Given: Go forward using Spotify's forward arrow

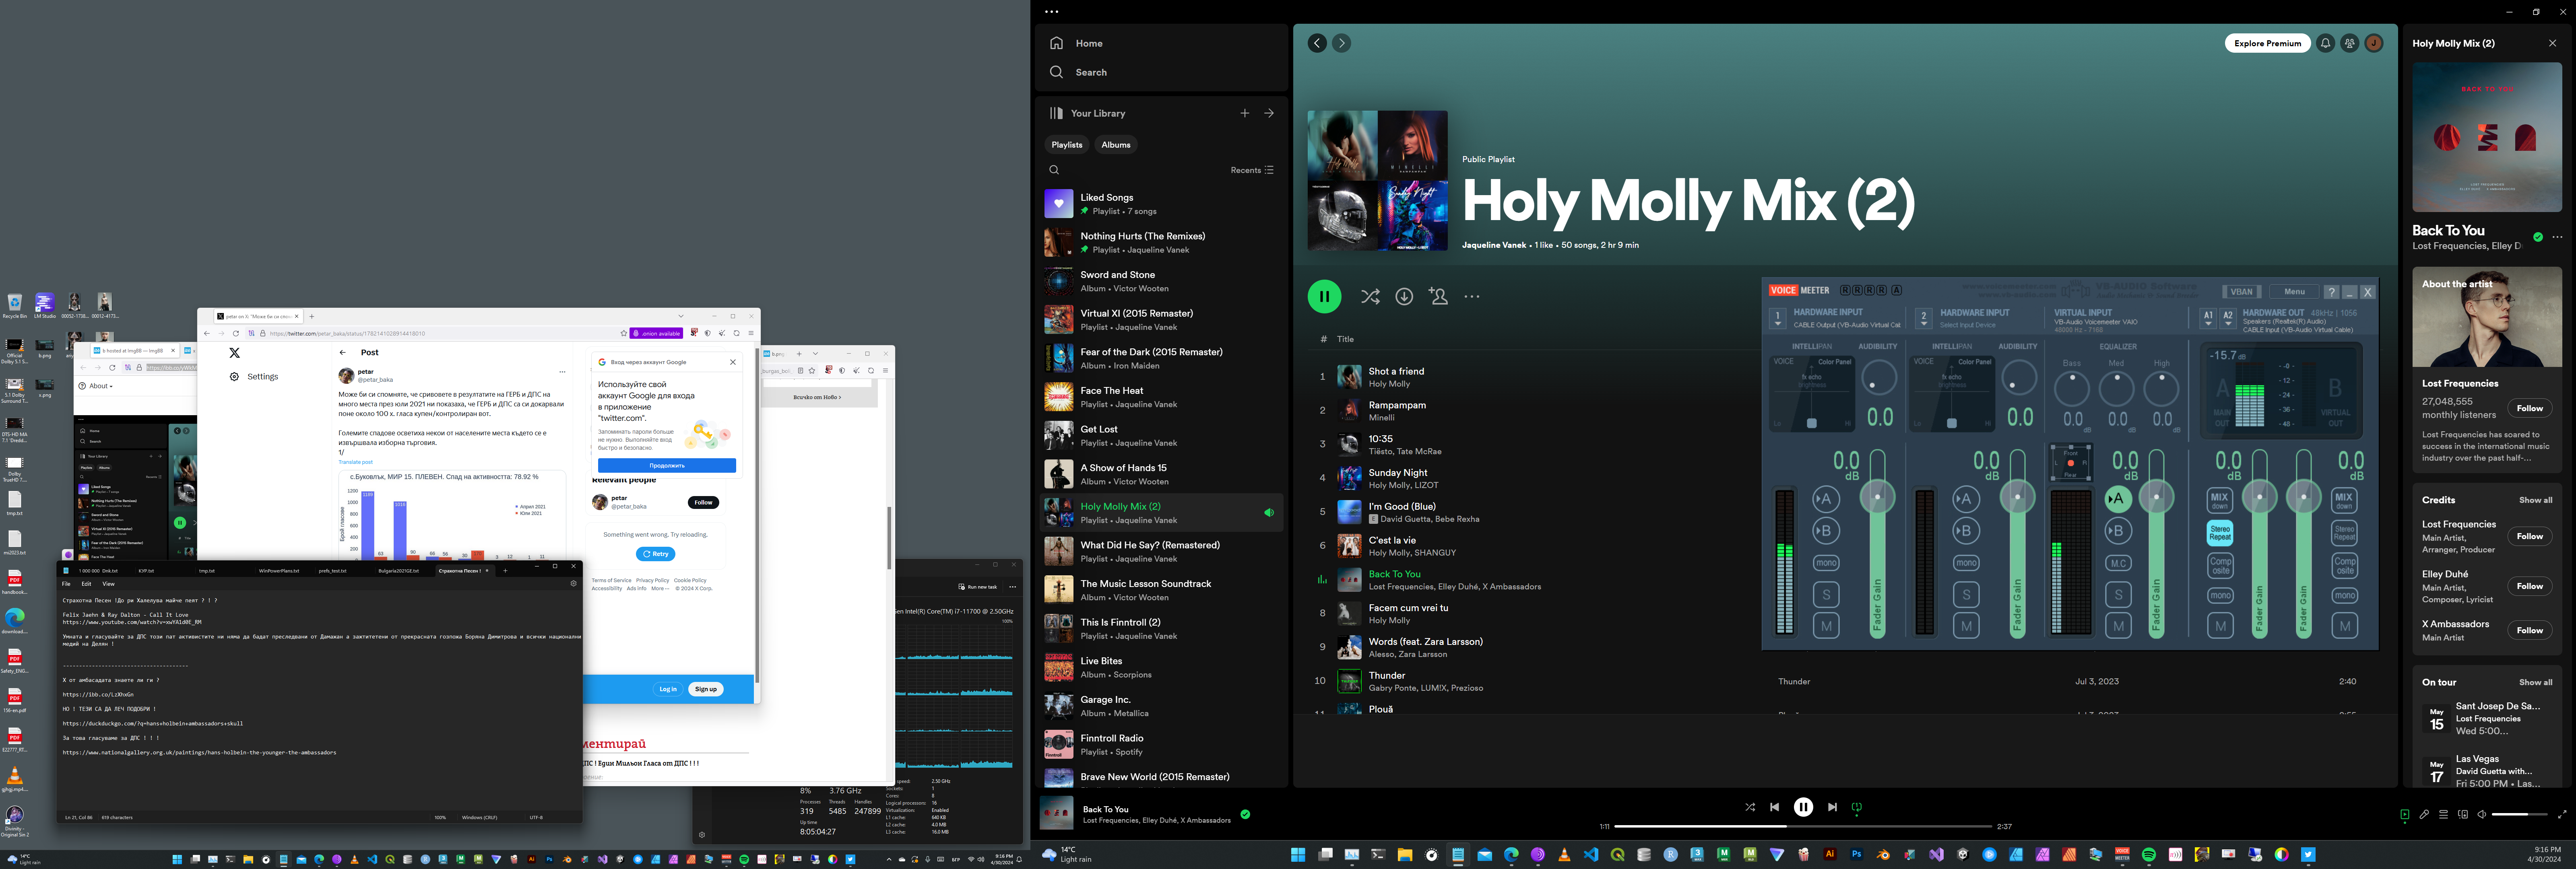Looking at the screenshot, I should [x=1342, y=43].
